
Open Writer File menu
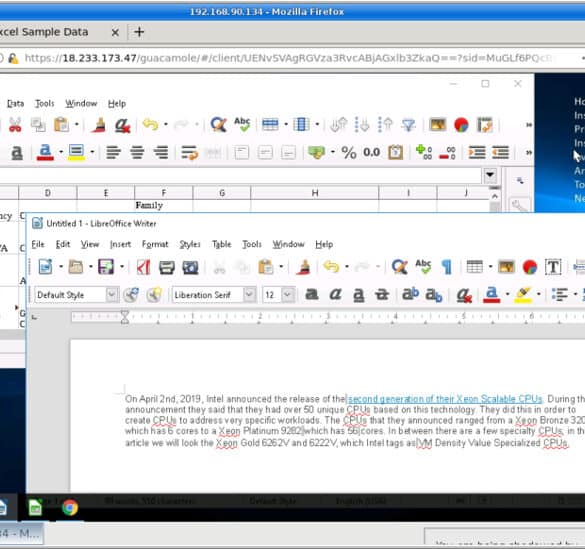38,244
